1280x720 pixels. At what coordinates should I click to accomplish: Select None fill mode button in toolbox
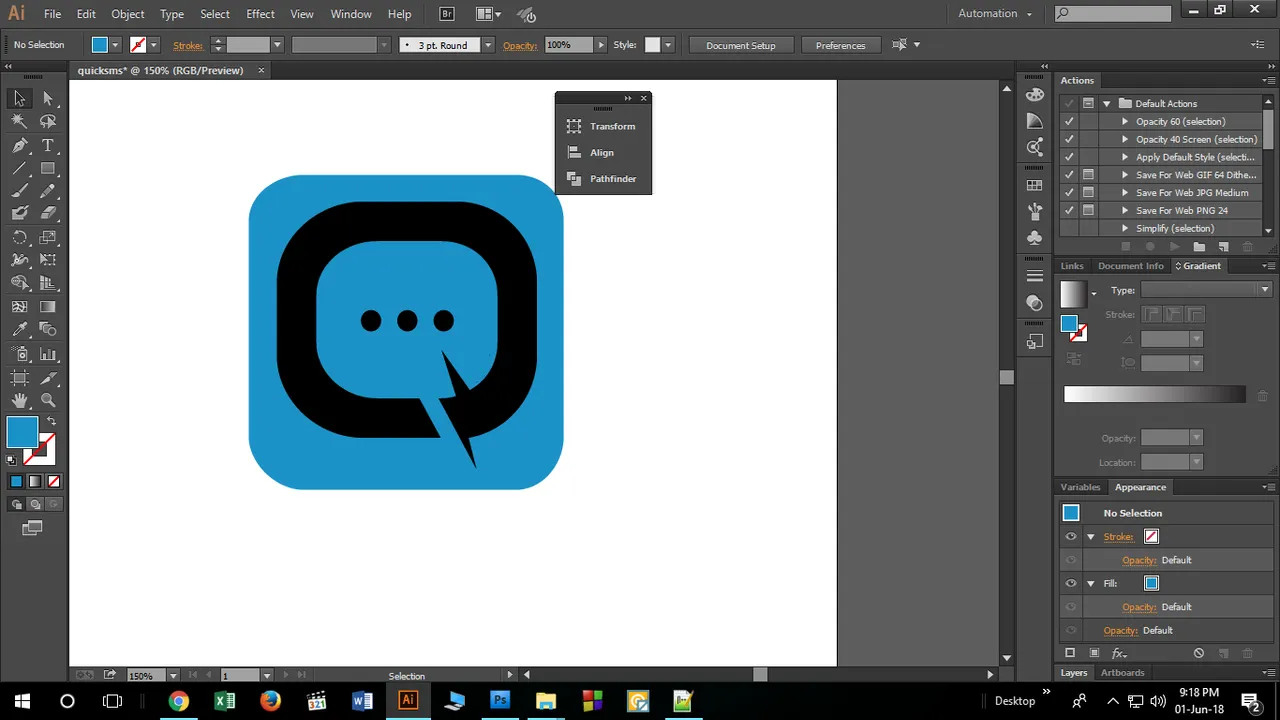(x=54, y=481)
